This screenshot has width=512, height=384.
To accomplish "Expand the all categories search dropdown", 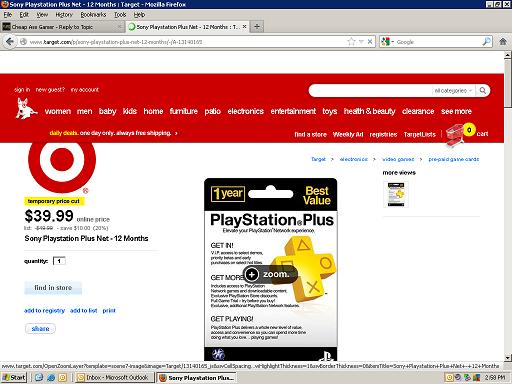I will point(453,90).
